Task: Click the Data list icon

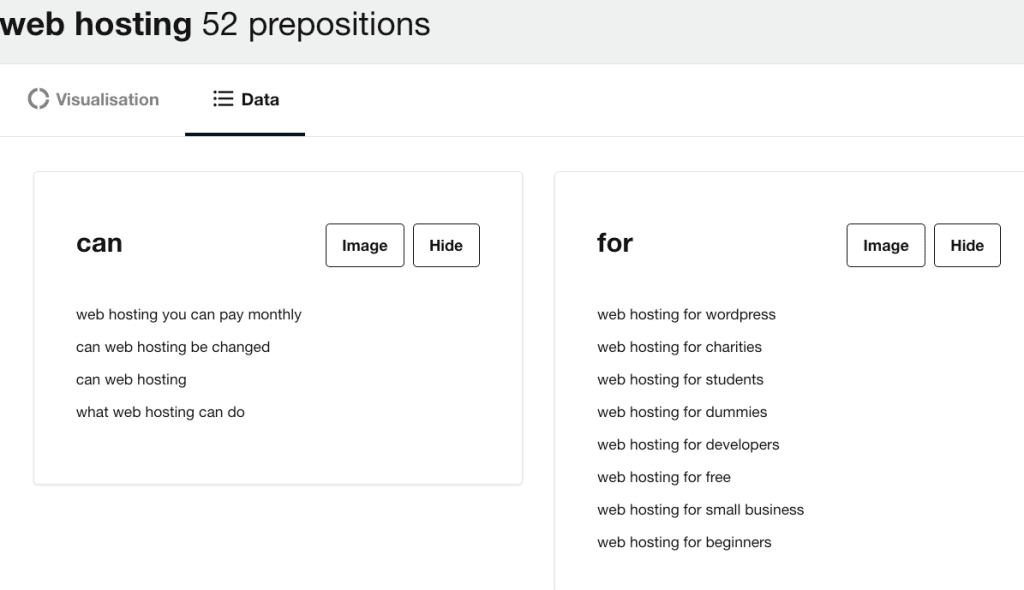Action: (x=223, y=99)
